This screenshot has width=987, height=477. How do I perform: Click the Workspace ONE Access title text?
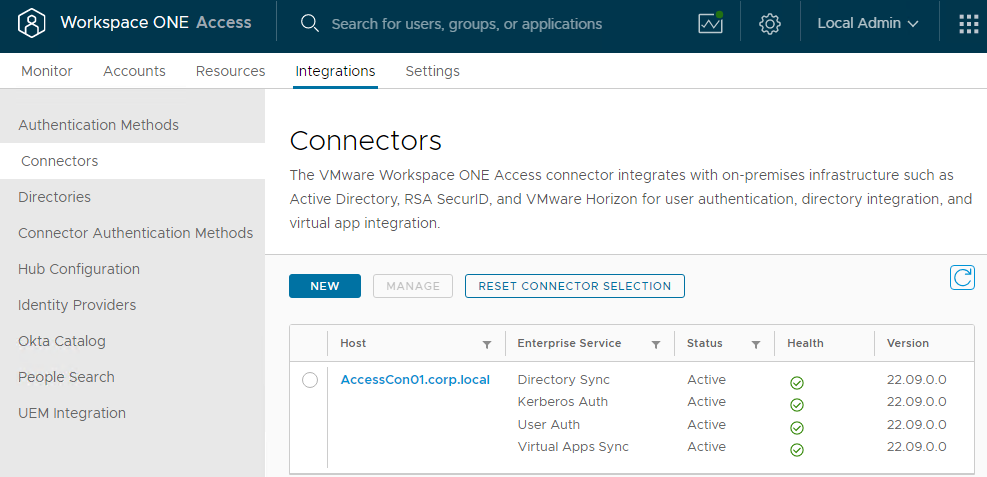point(155,23)
